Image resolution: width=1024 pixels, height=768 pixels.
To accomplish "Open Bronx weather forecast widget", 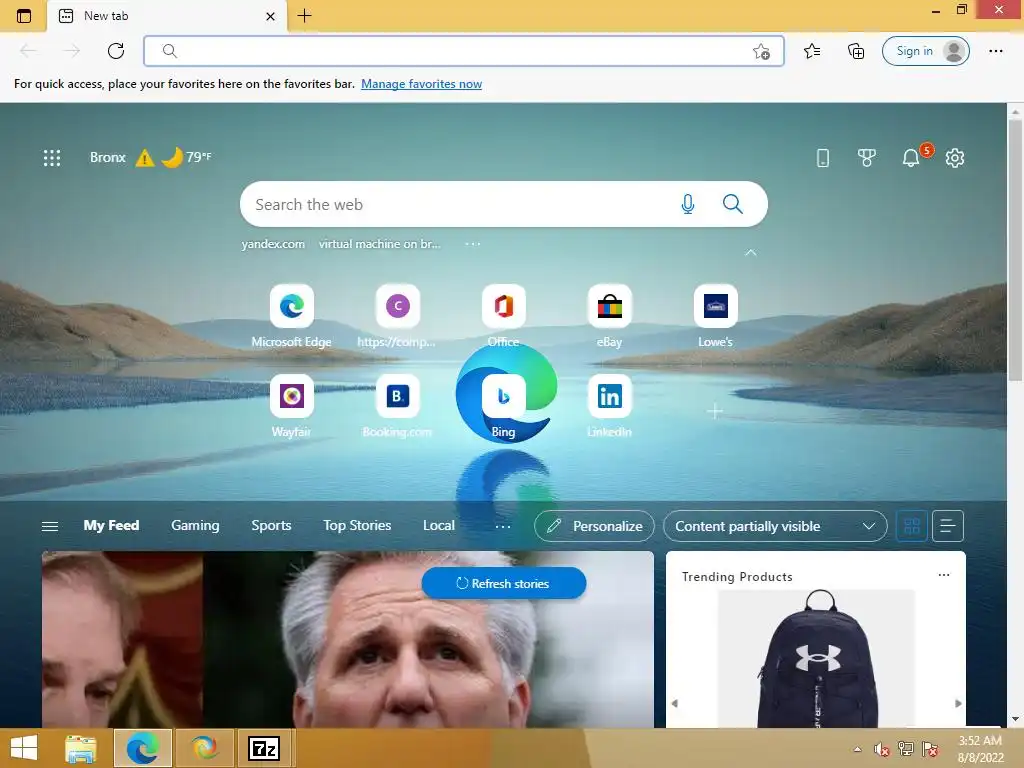I will 150,157.
